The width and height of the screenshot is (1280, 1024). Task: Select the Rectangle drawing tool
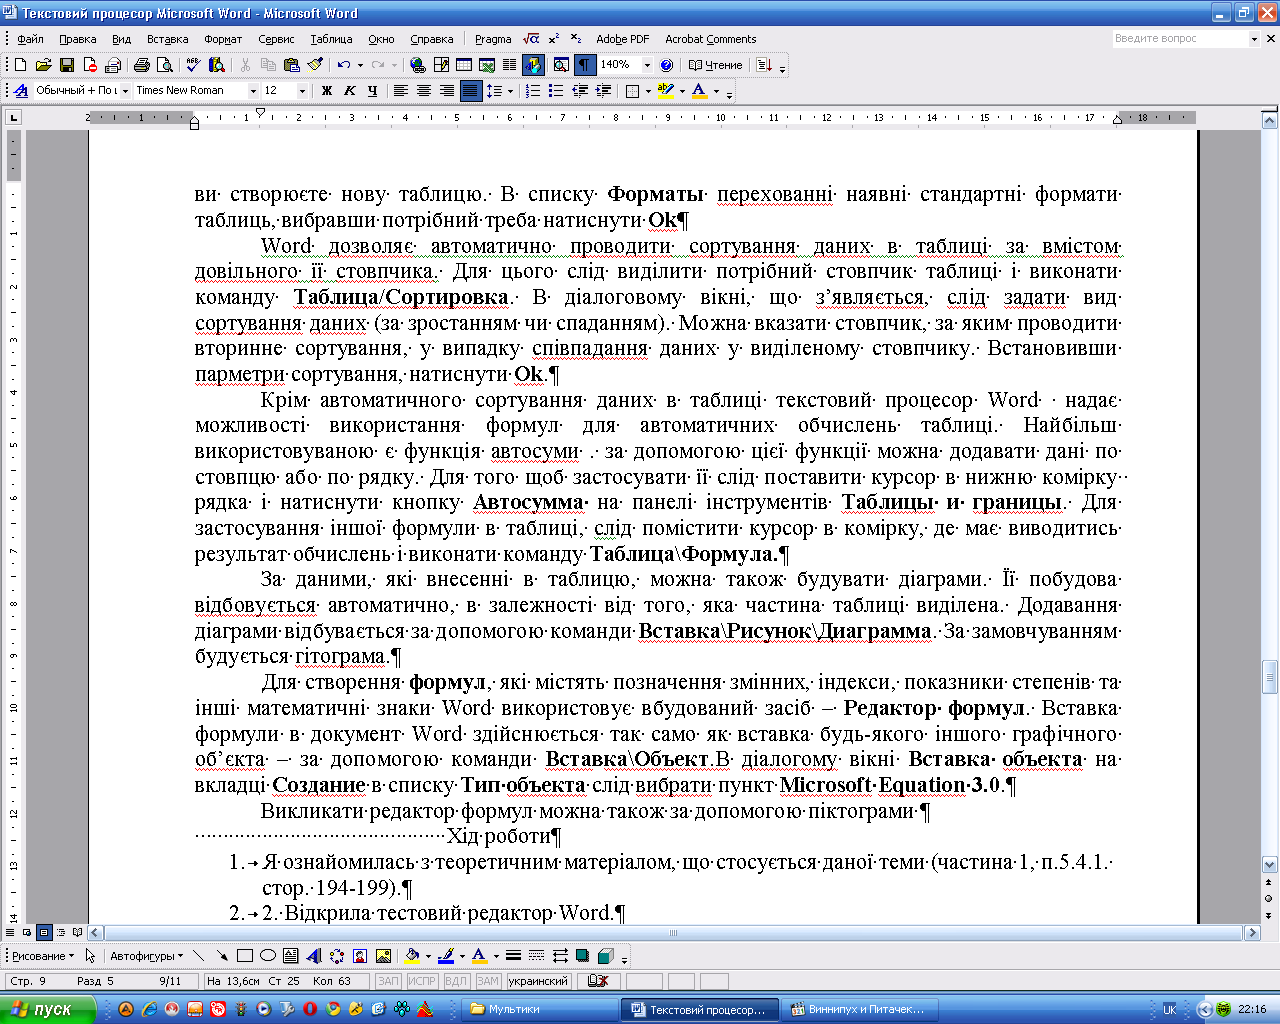point(244,956)
